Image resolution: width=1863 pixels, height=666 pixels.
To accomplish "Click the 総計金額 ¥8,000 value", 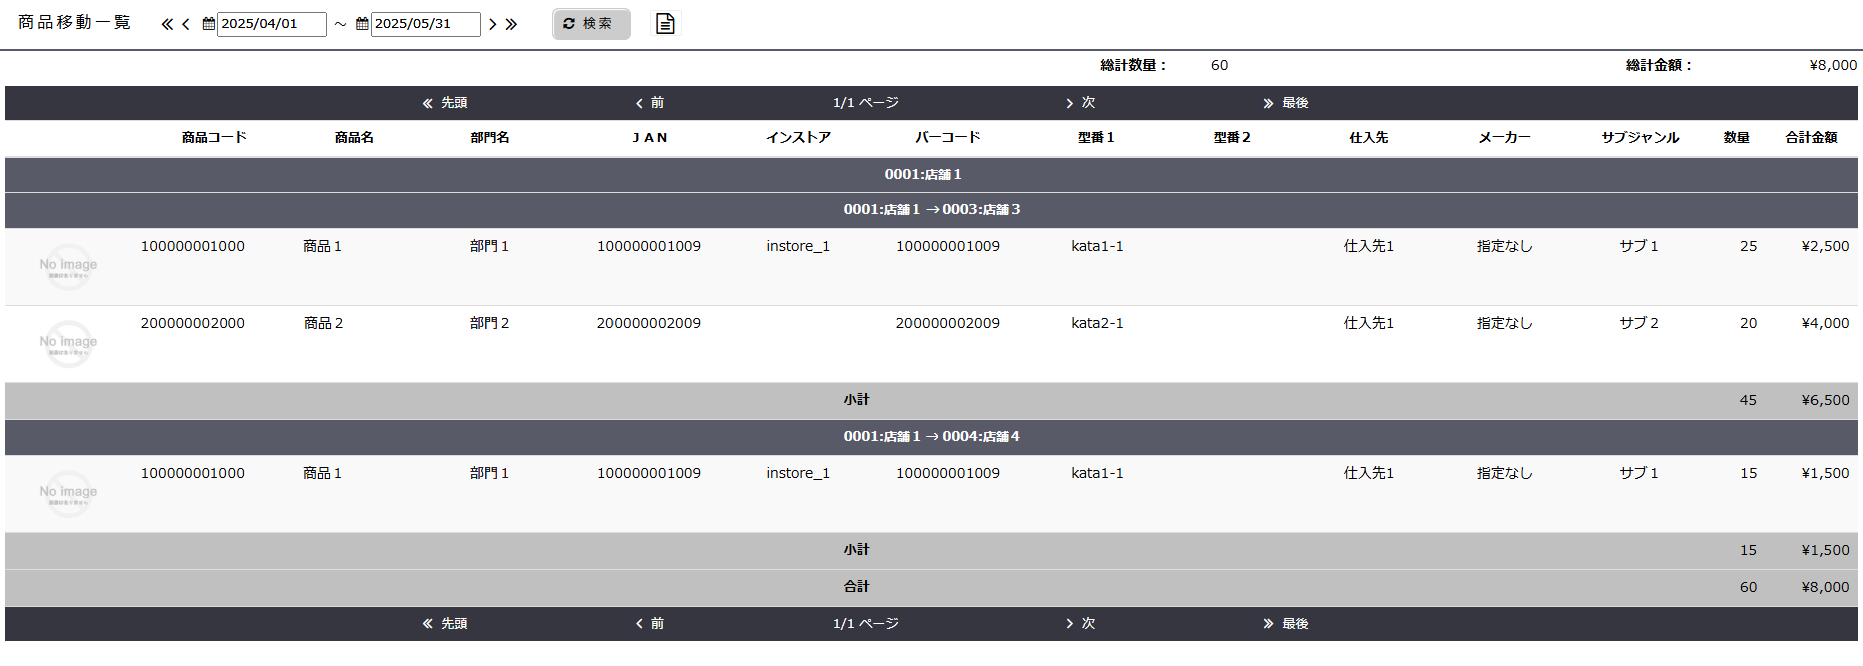I will [1833, 65].
